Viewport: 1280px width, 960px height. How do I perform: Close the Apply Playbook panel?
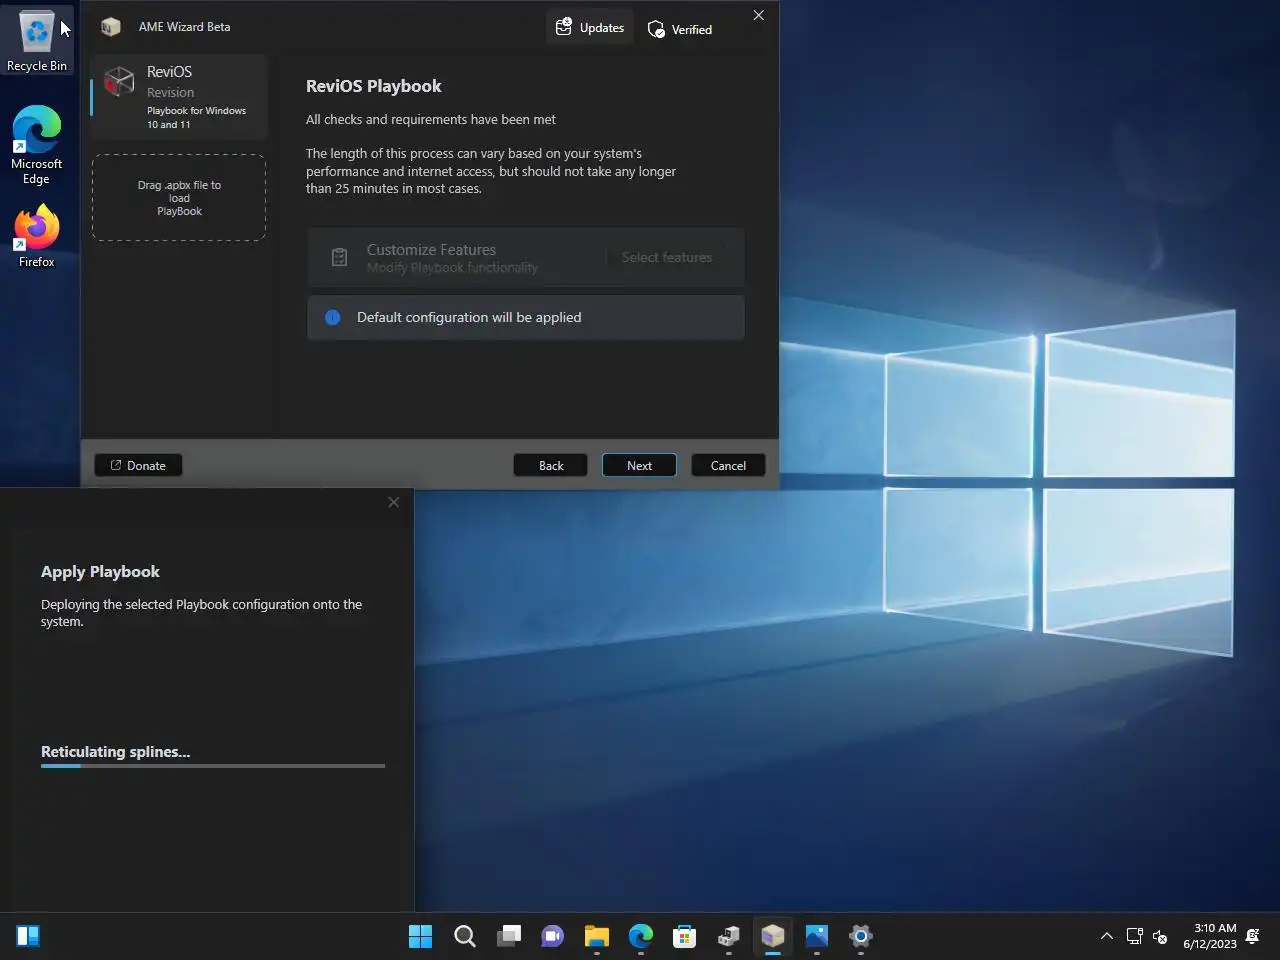(x=393, y=502)
